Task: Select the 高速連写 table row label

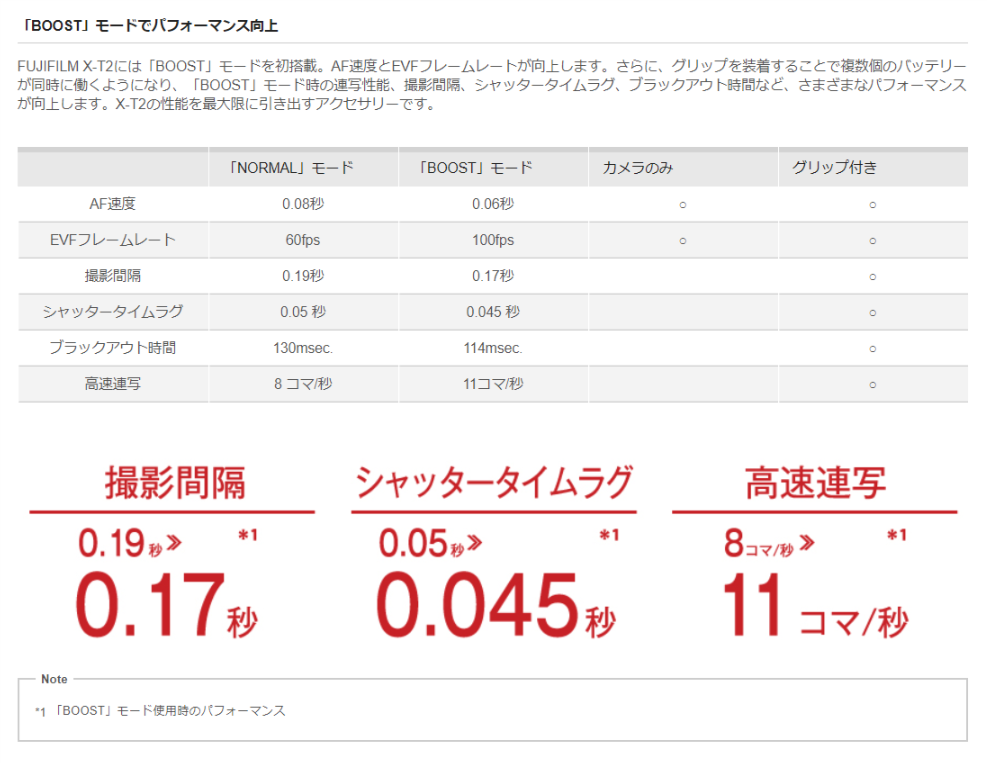Action: 113,383
